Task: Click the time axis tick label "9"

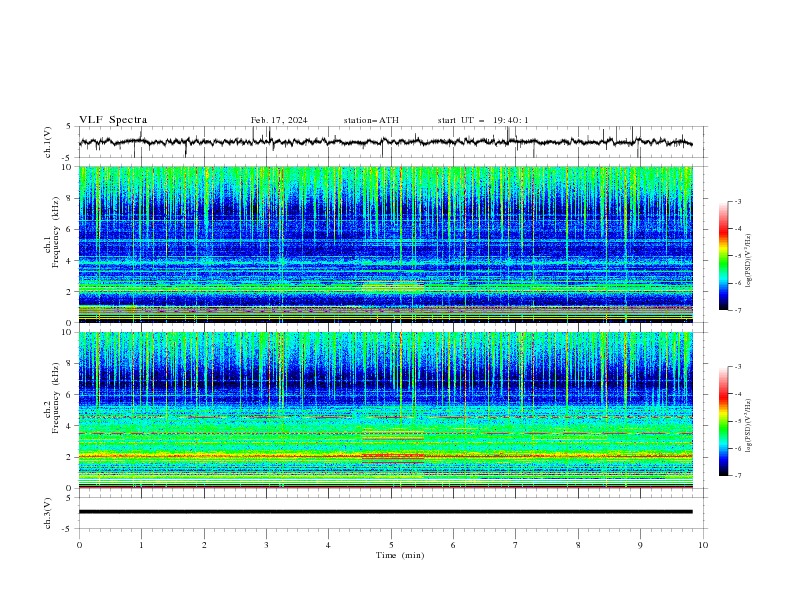Action: point(640,545)
